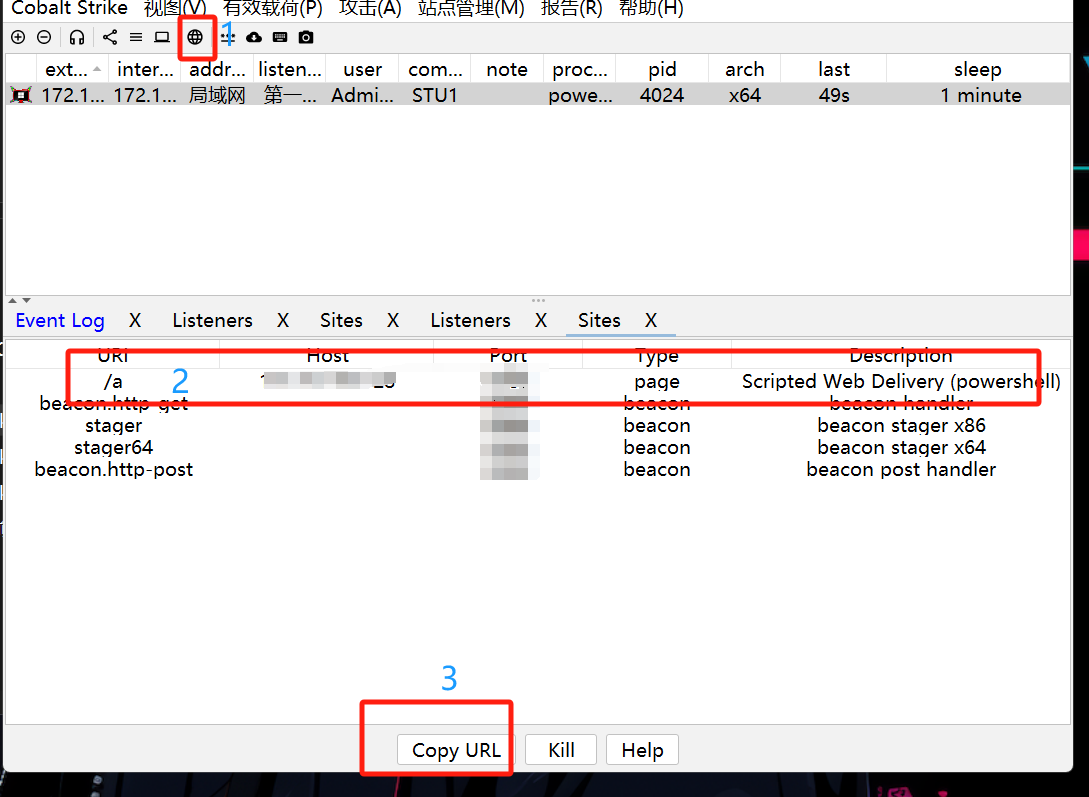Sort by the note column header

pos(507,69)
